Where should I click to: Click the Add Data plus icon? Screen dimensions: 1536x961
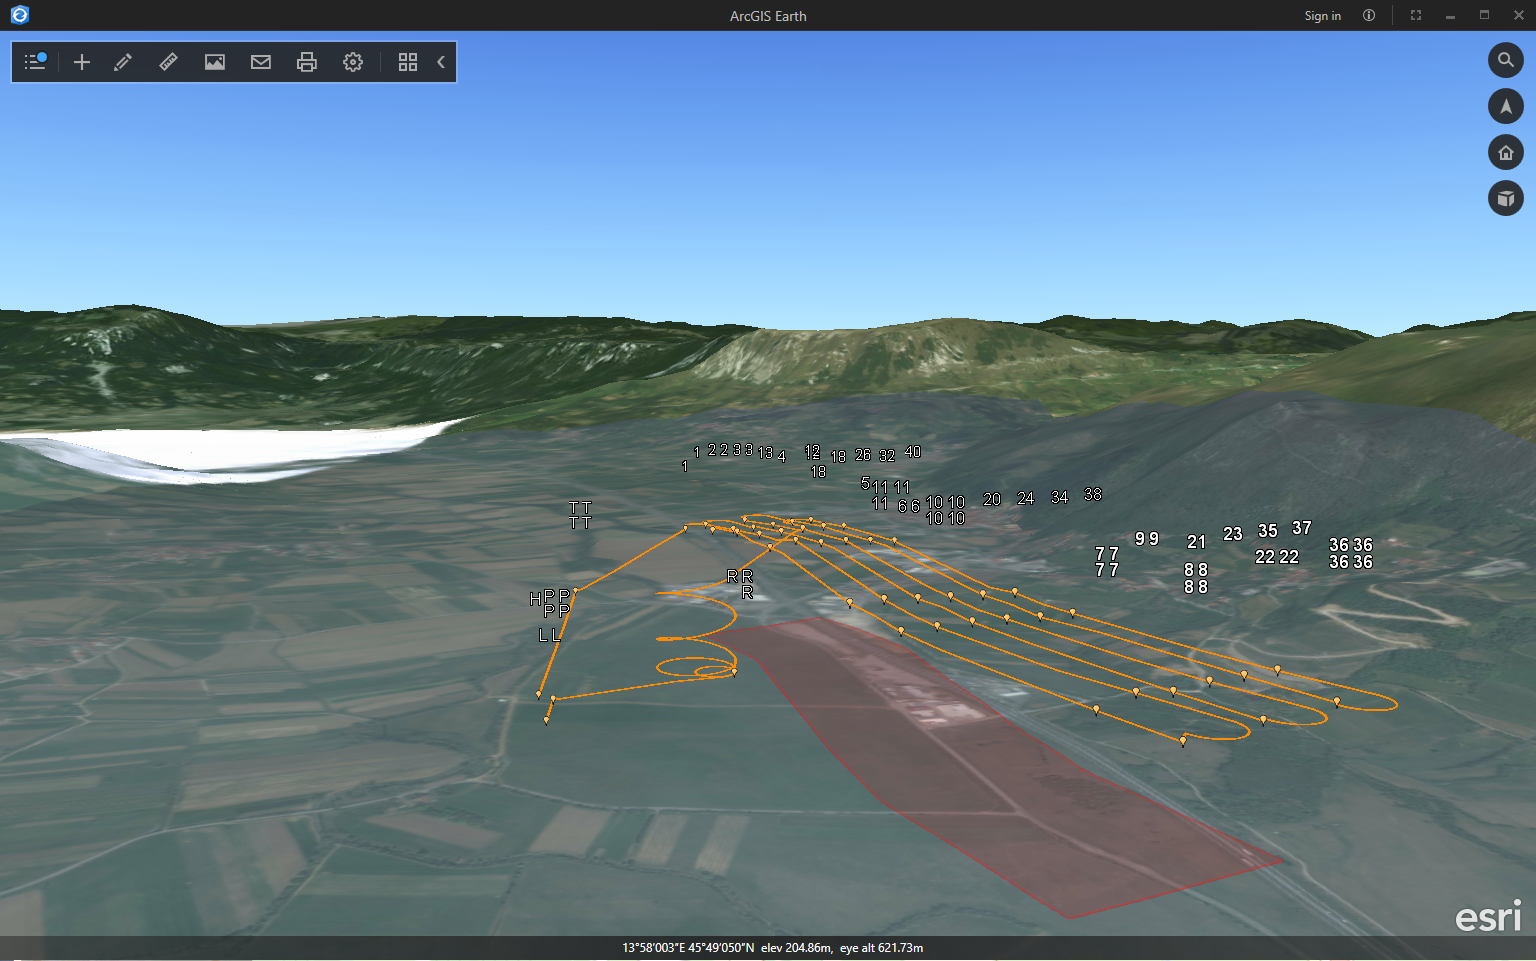tap(81, 61)
